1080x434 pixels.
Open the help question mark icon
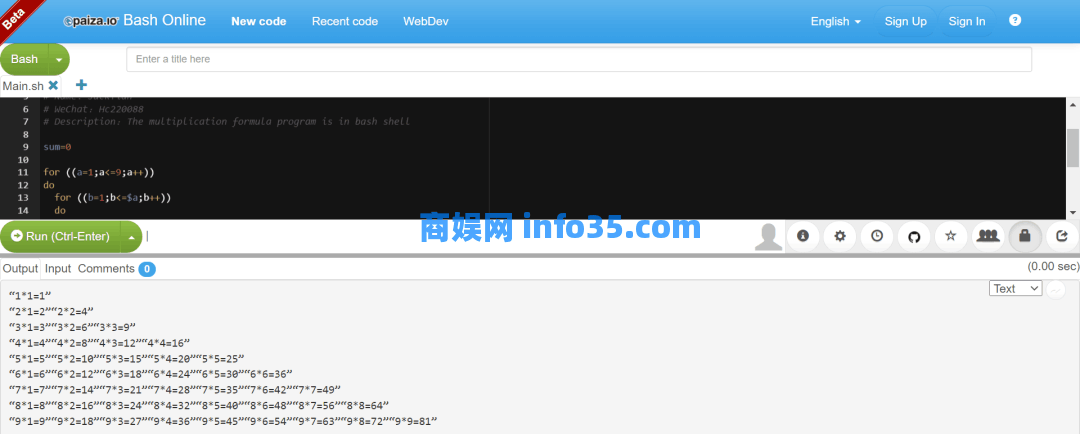tap(1015, 21)
